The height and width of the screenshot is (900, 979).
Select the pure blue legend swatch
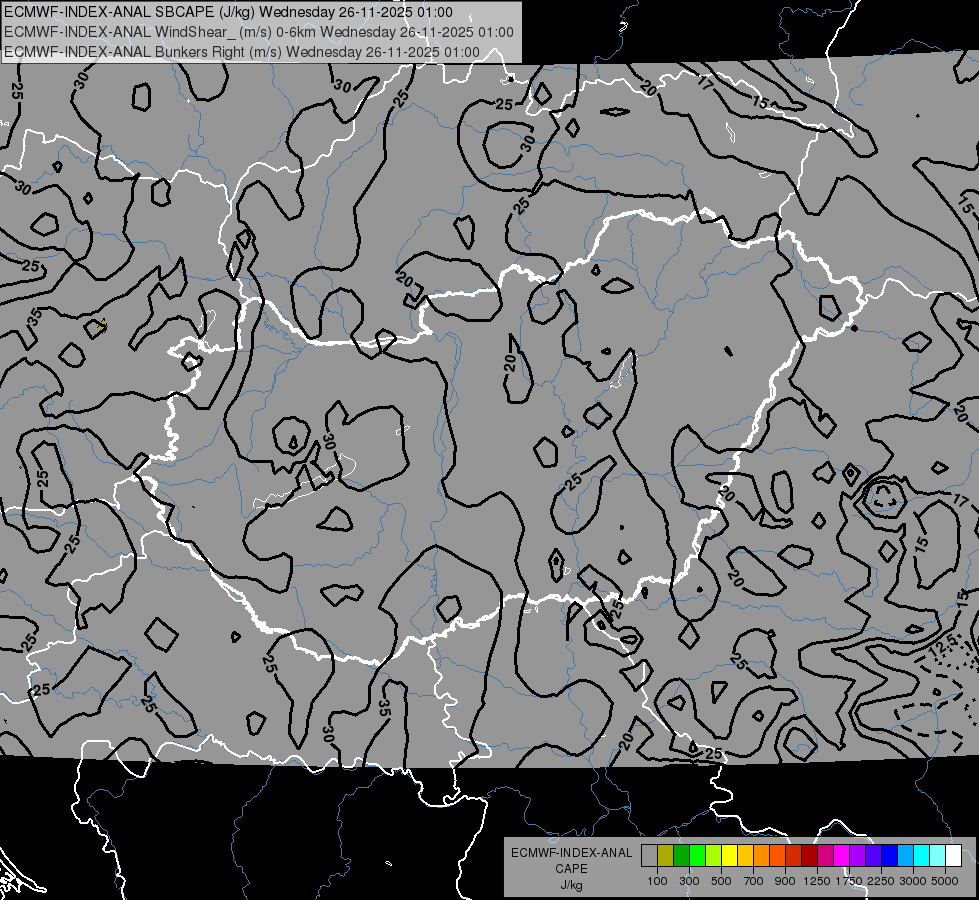(x=890, y=855)
